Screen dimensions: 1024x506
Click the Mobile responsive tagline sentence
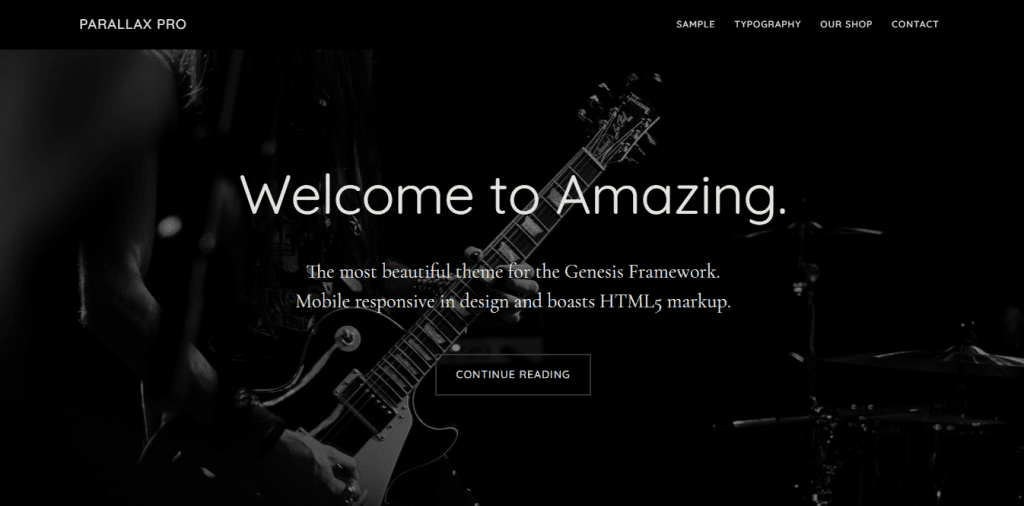point(513,302)
